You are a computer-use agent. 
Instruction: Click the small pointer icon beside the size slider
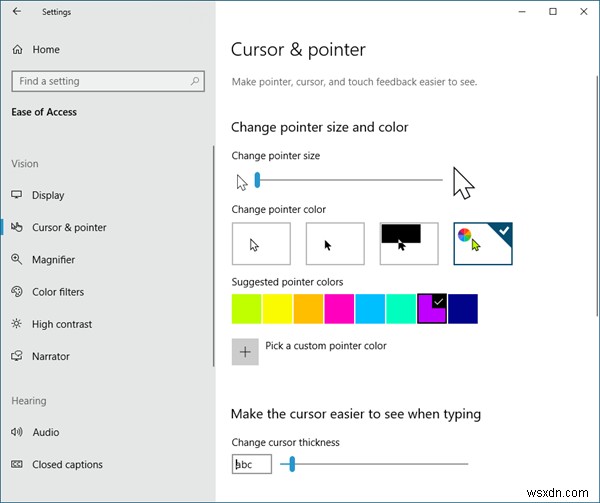pos(242,182)
